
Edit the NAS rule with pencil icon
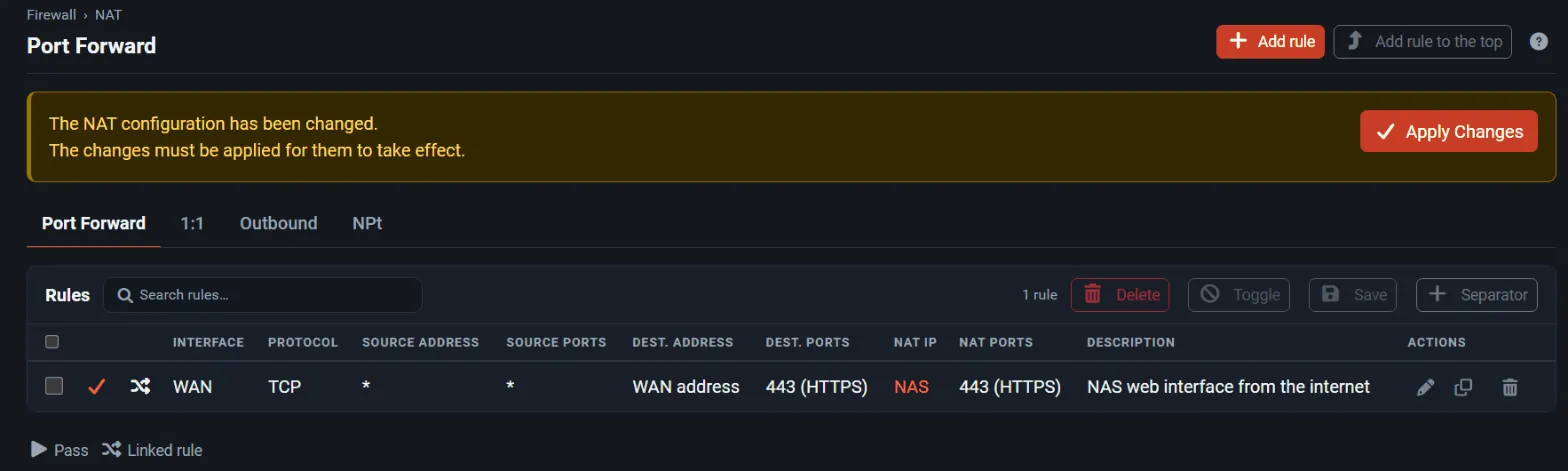pos(1426,387)
